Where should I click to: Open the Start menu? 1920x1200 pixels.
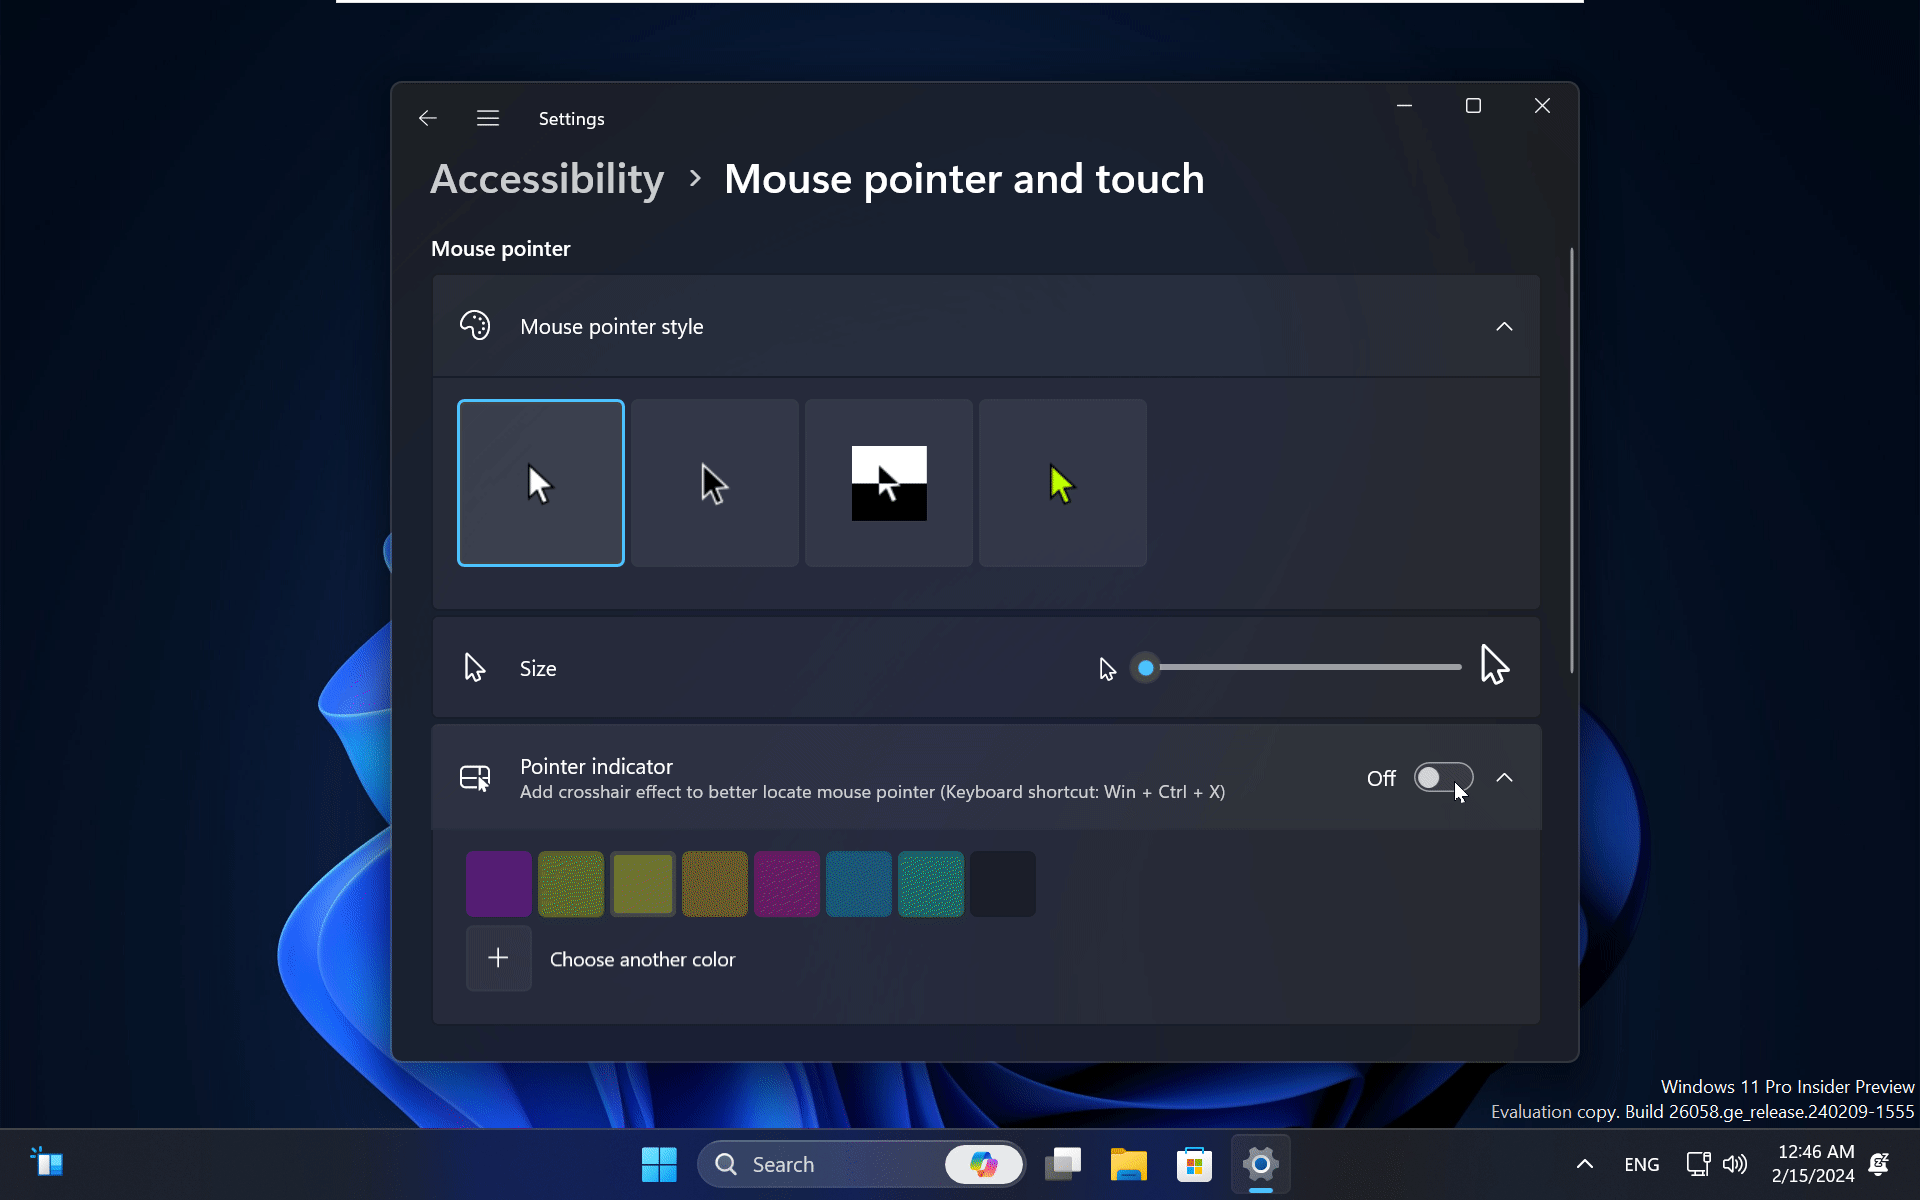(x=658, y=1163)
